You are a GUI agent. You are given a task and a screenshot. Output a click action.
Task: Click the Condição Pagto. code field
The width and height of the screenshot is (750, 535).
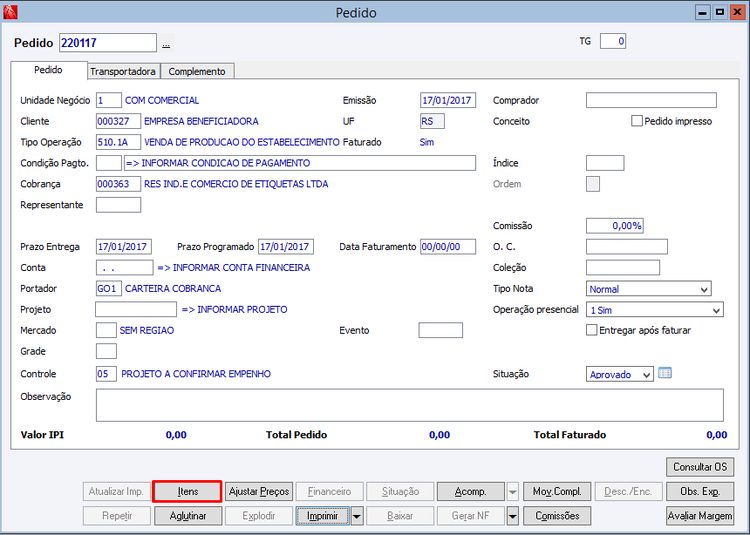(109, 163)
